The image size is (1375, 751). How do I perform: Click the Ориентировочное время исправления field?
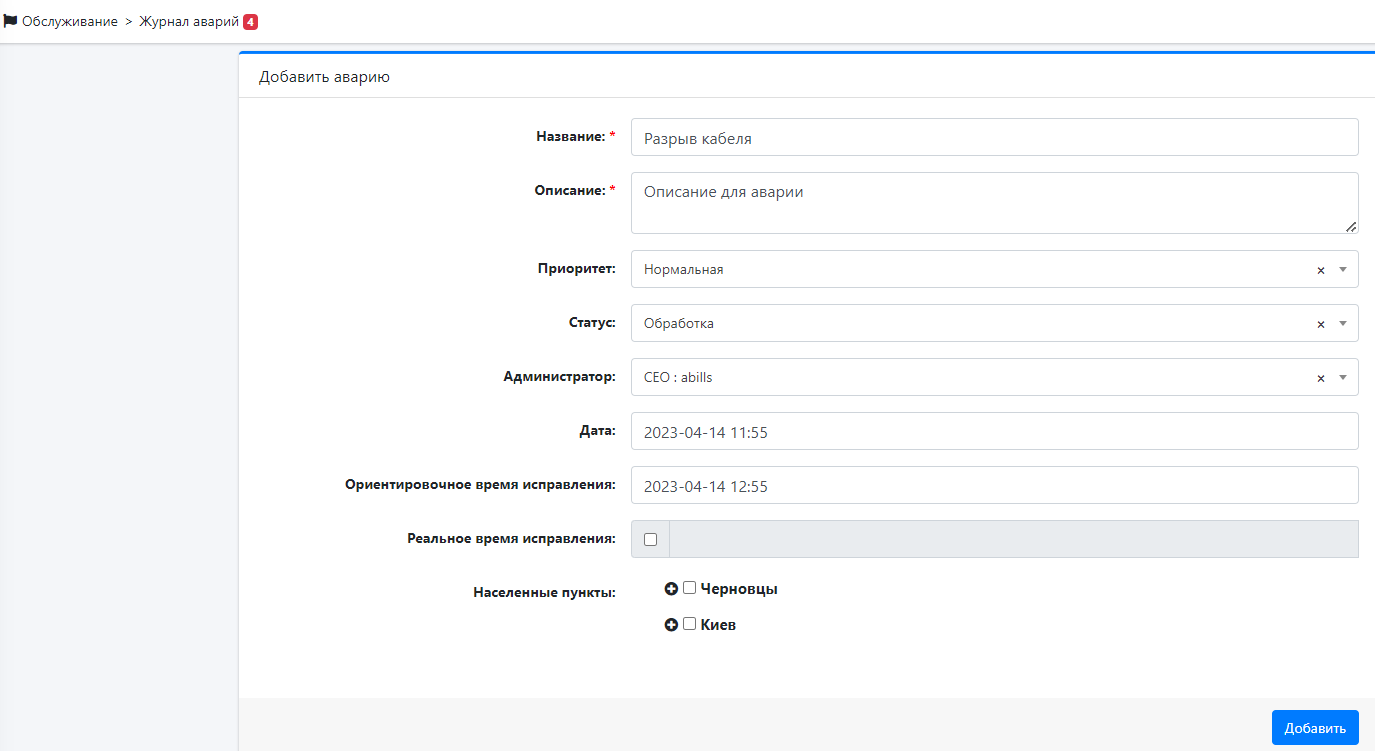(994, 486)
